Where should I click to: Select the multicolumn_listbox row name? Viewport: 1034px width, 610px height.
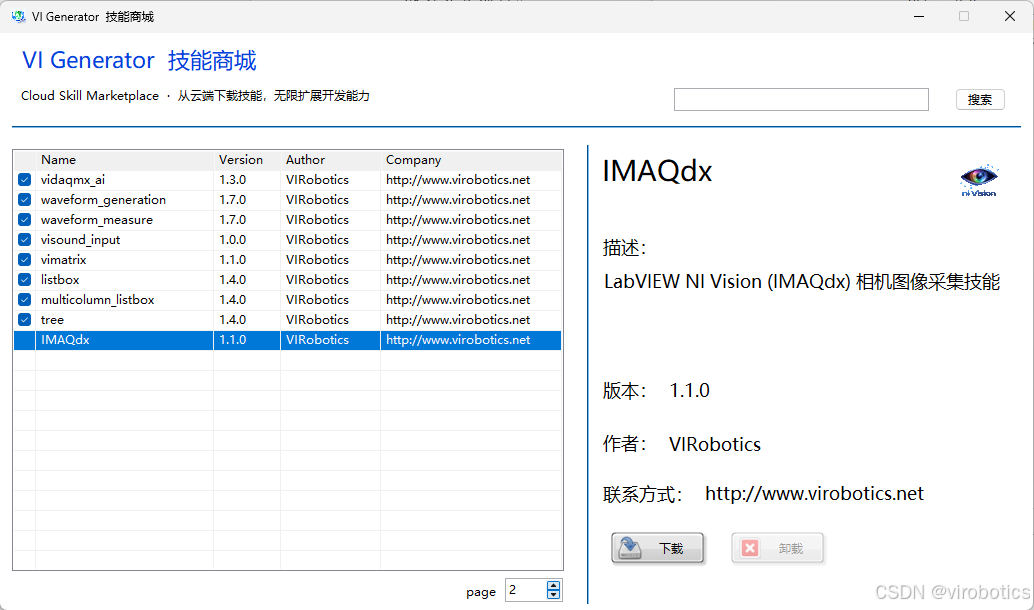point(98,299)
